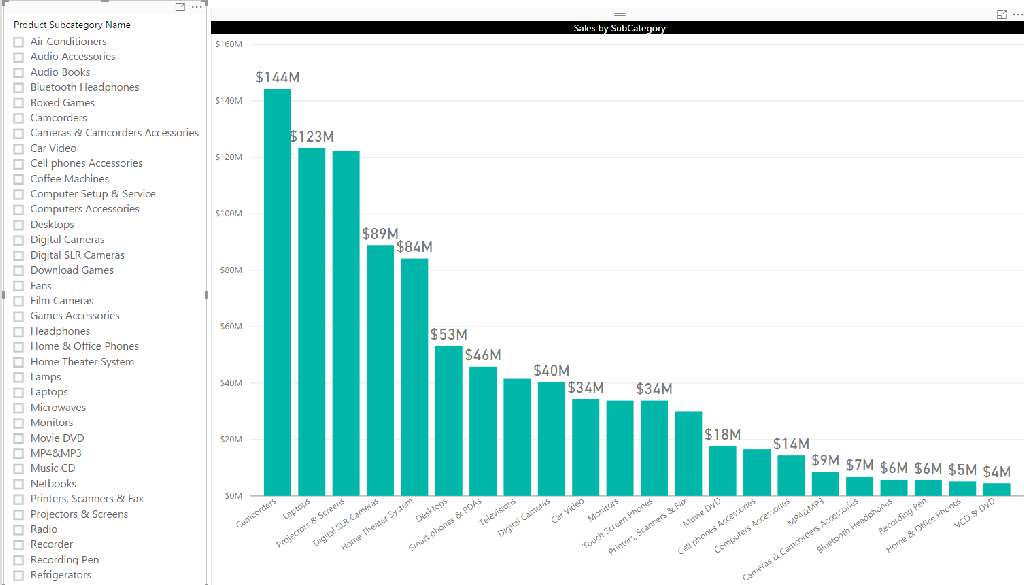Click Recording Pen x-axis label
The image size is (1024, 585).
[903, 516]
